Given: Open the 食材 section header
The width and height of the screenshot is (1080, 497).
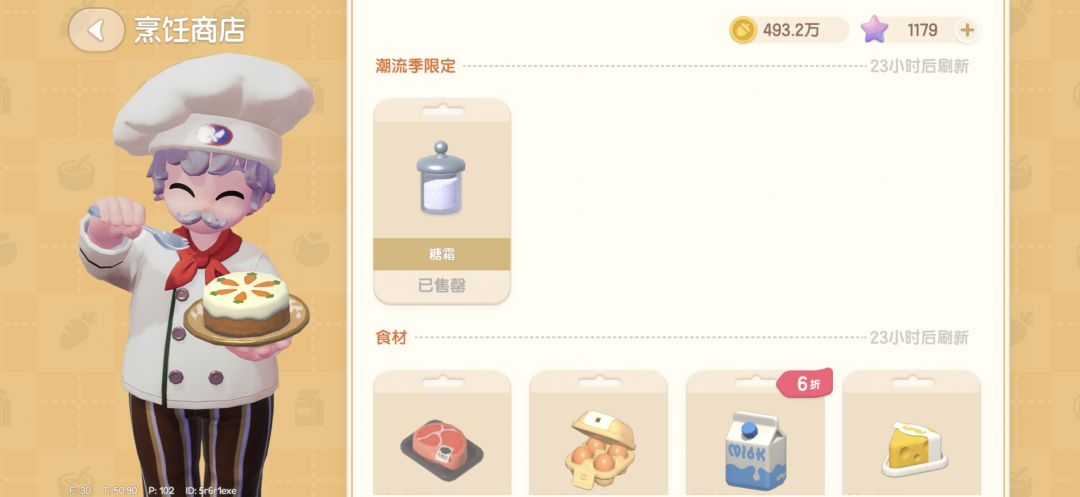Looking at the screenshot, I should tap(391, 337).
